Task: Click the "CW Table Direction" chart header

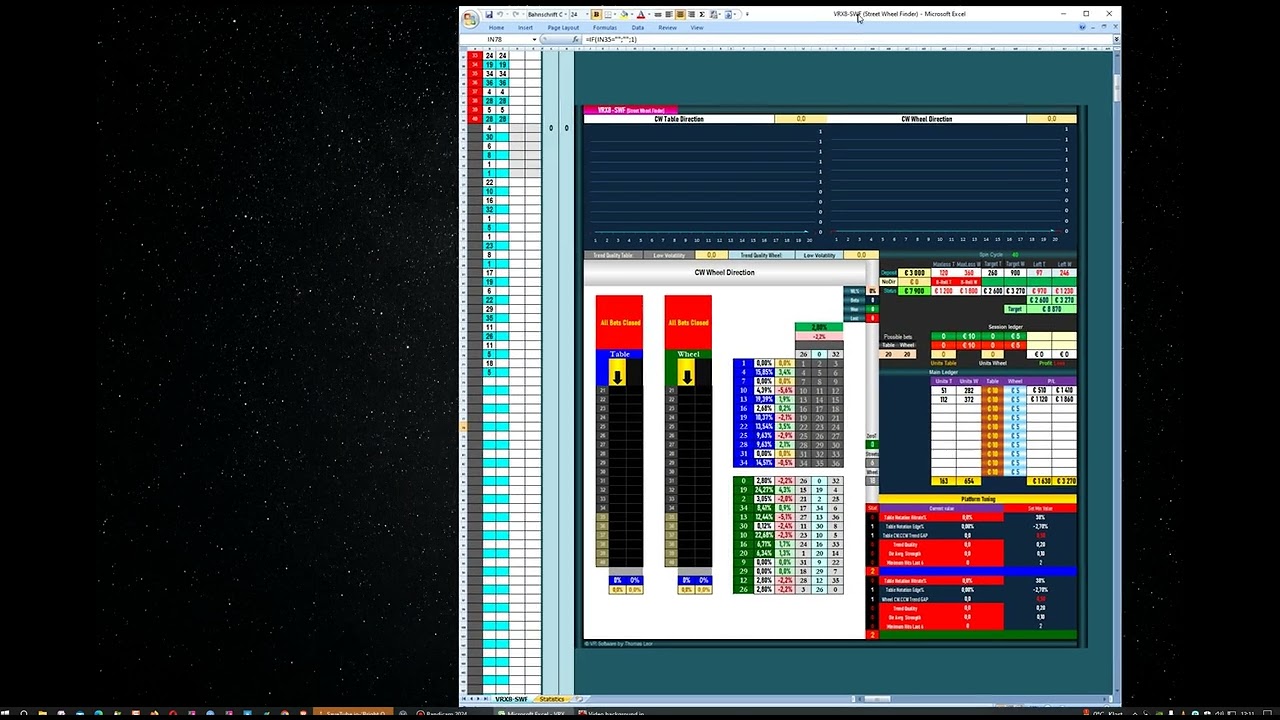Action: coord(679,119)
